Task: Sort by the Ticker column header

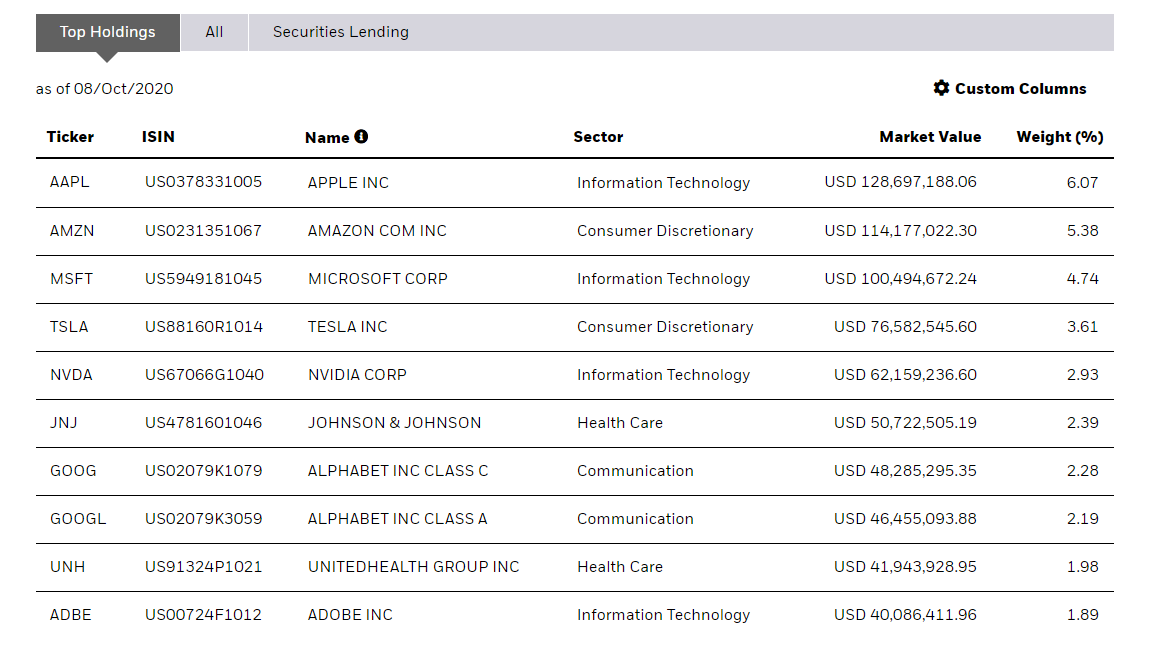Action: click(70, 137)
